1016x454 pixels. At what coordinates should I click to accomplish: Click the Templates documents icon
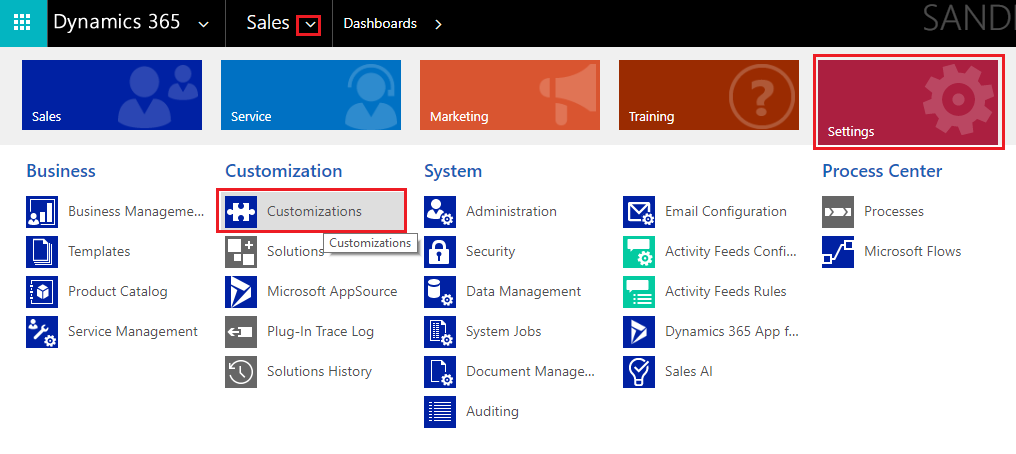click(42, 252)
